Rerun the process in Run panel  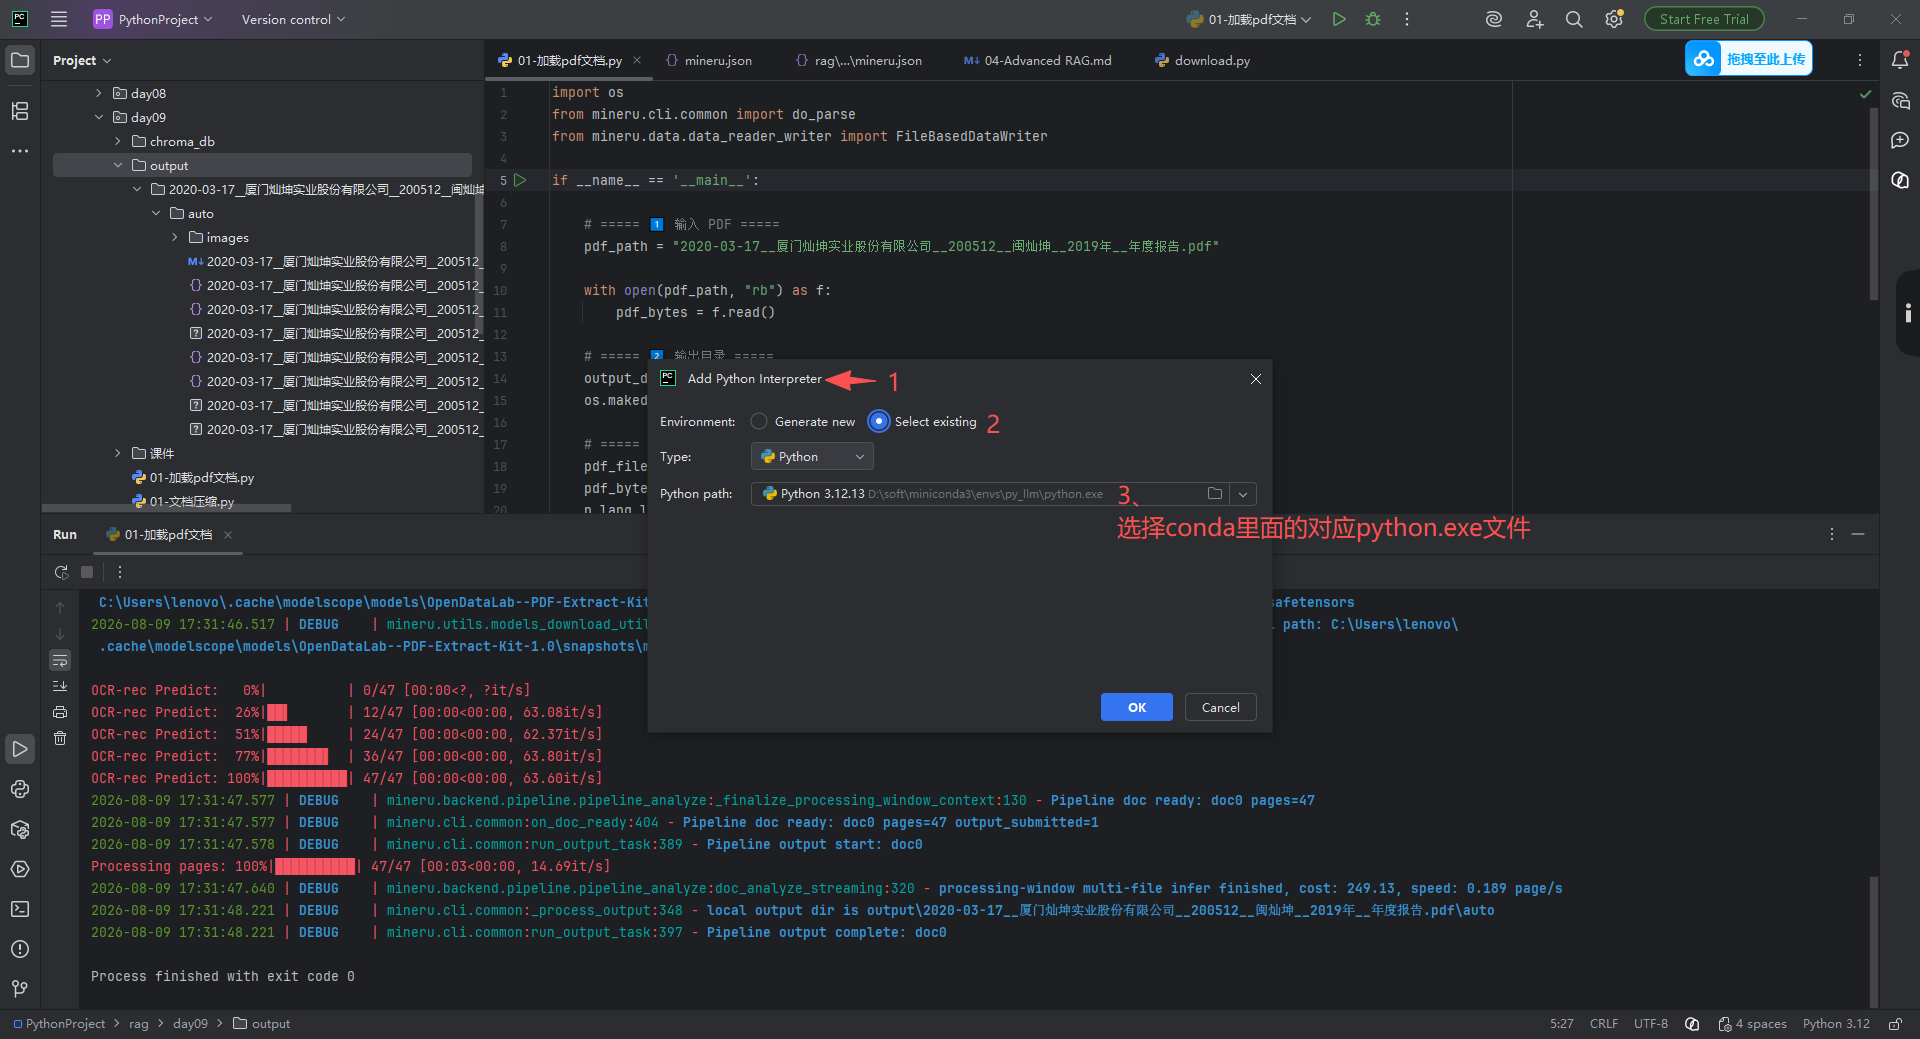tap(61, 572)
